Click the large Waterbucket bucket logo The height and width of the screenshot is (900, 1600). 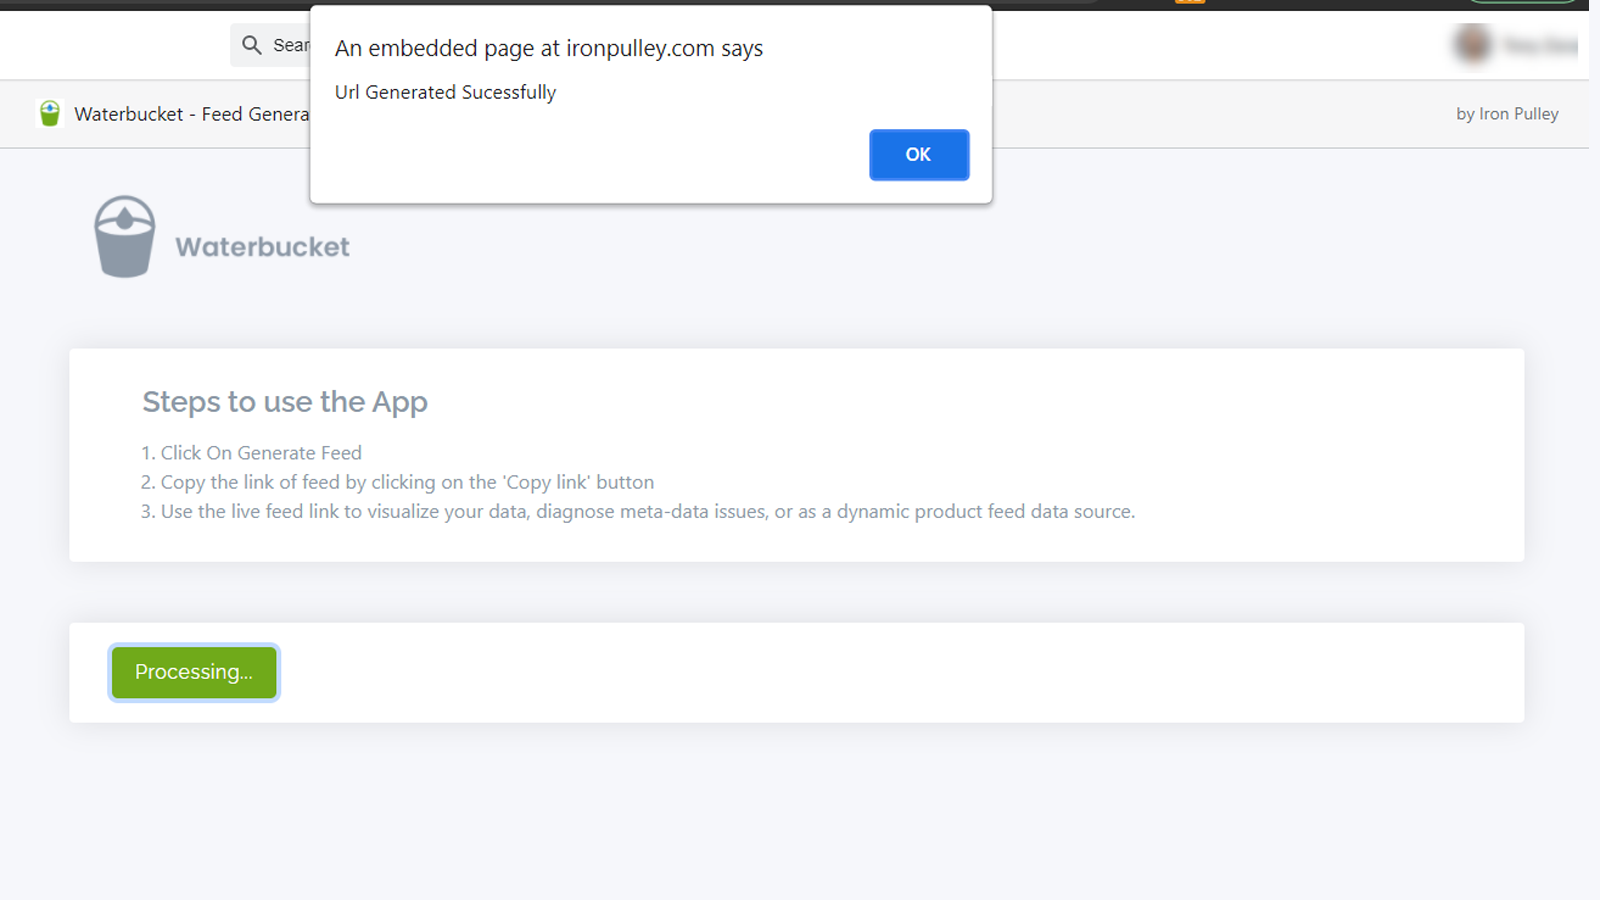coord(125,237)
